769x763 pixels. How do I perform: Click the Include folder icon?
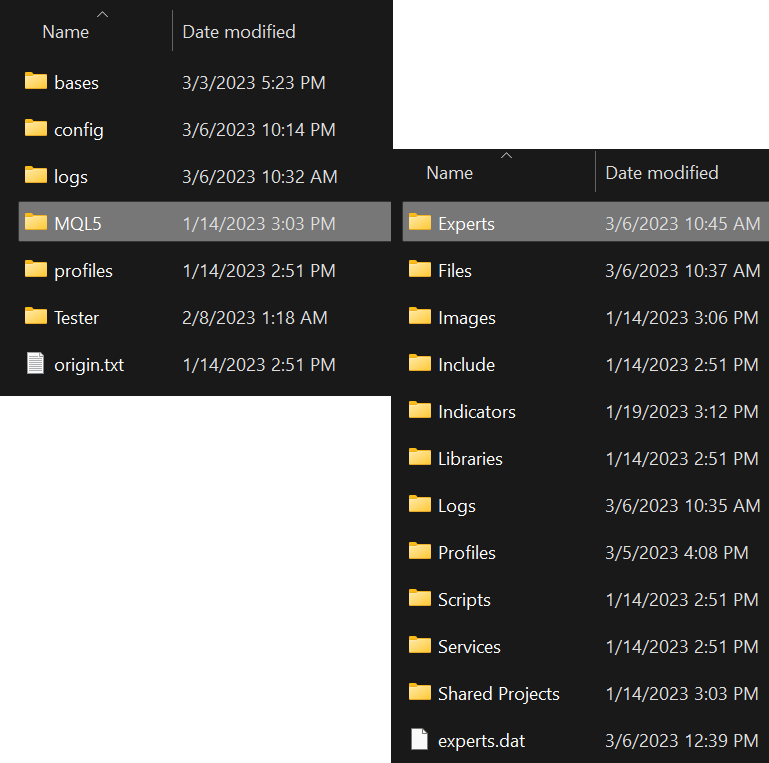420,363
